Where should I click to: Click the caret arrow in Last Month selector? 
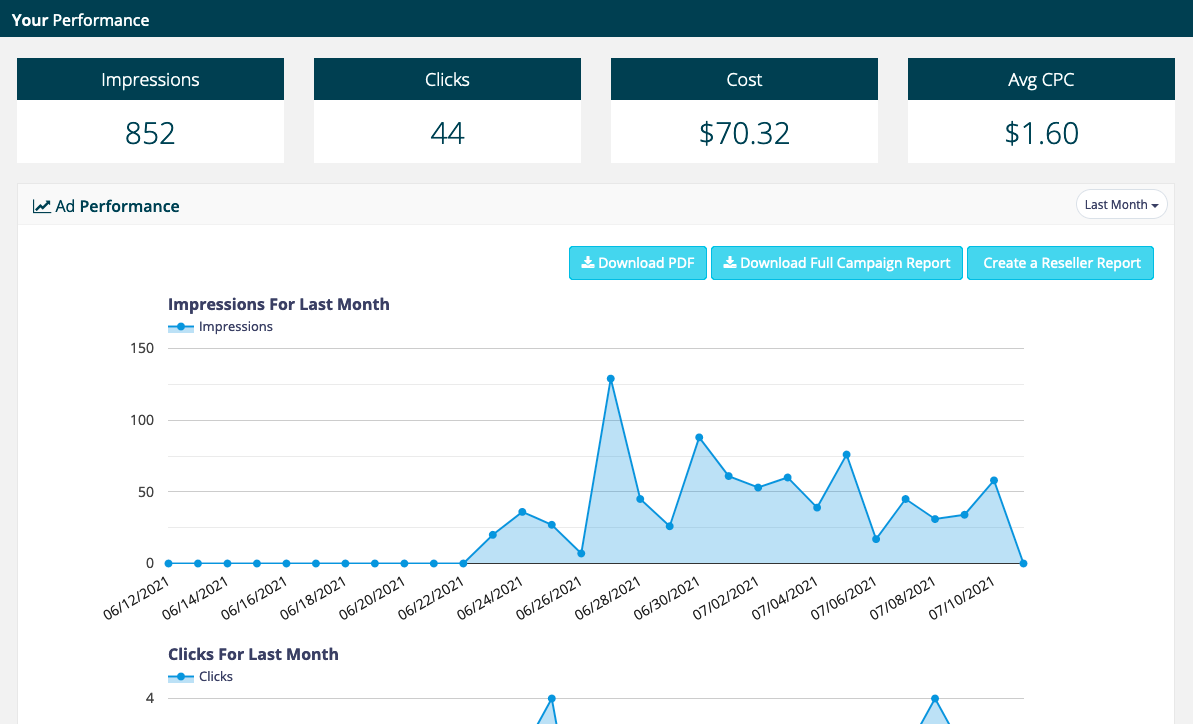click(1156, 205)
